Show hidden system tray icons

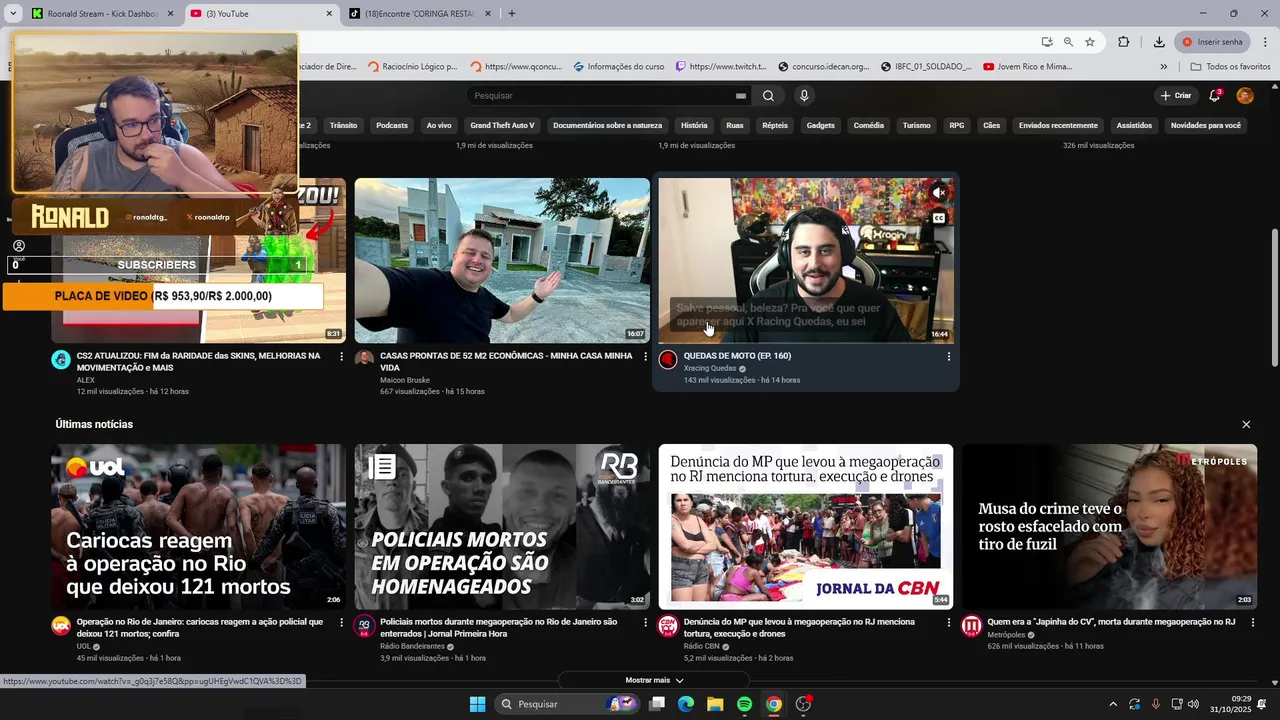(x=1113, y=704)
